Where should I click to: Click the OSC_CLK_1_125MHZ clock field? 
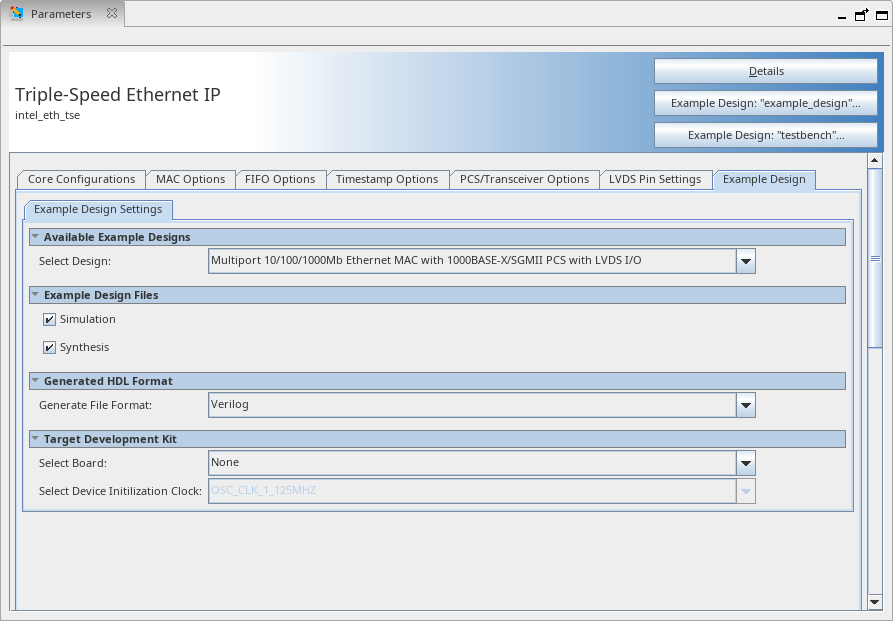pyautogui.click(x=472, y=491)
